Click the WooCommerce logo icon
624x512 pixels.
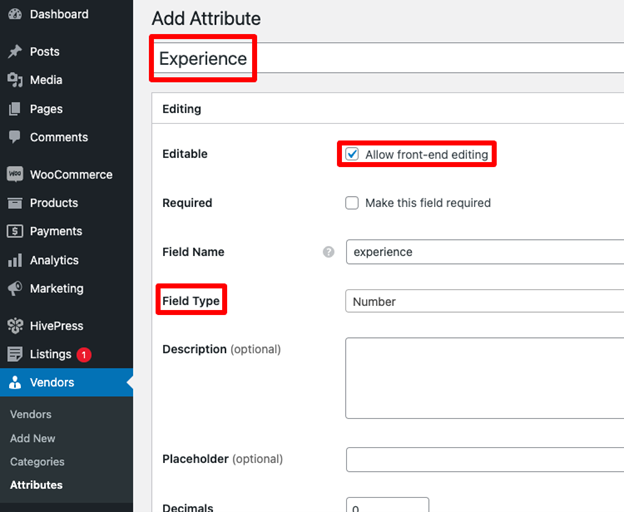tap(15, 174)
